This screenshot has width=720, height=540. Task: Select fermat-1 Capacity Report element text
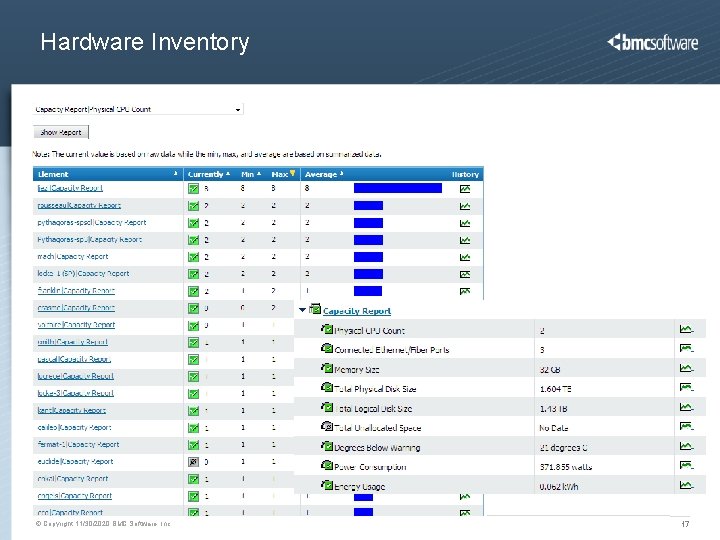click(x=78, y=444)
